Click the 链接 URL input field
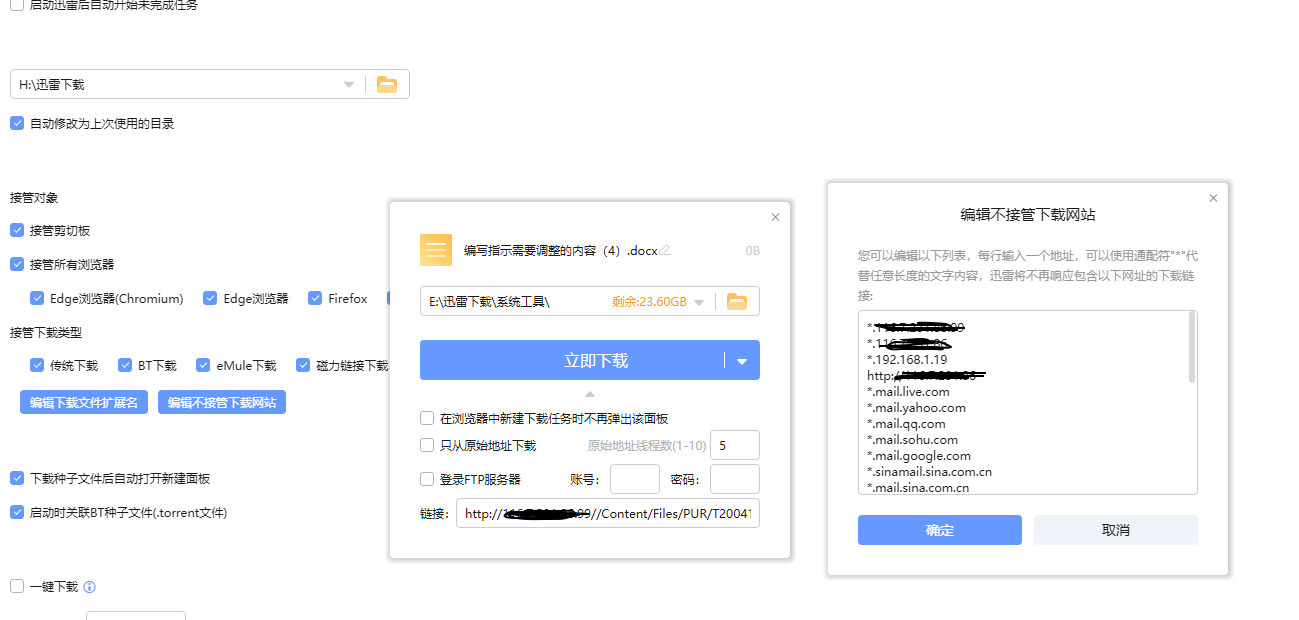1299x620 pixels. pos(607,513)
